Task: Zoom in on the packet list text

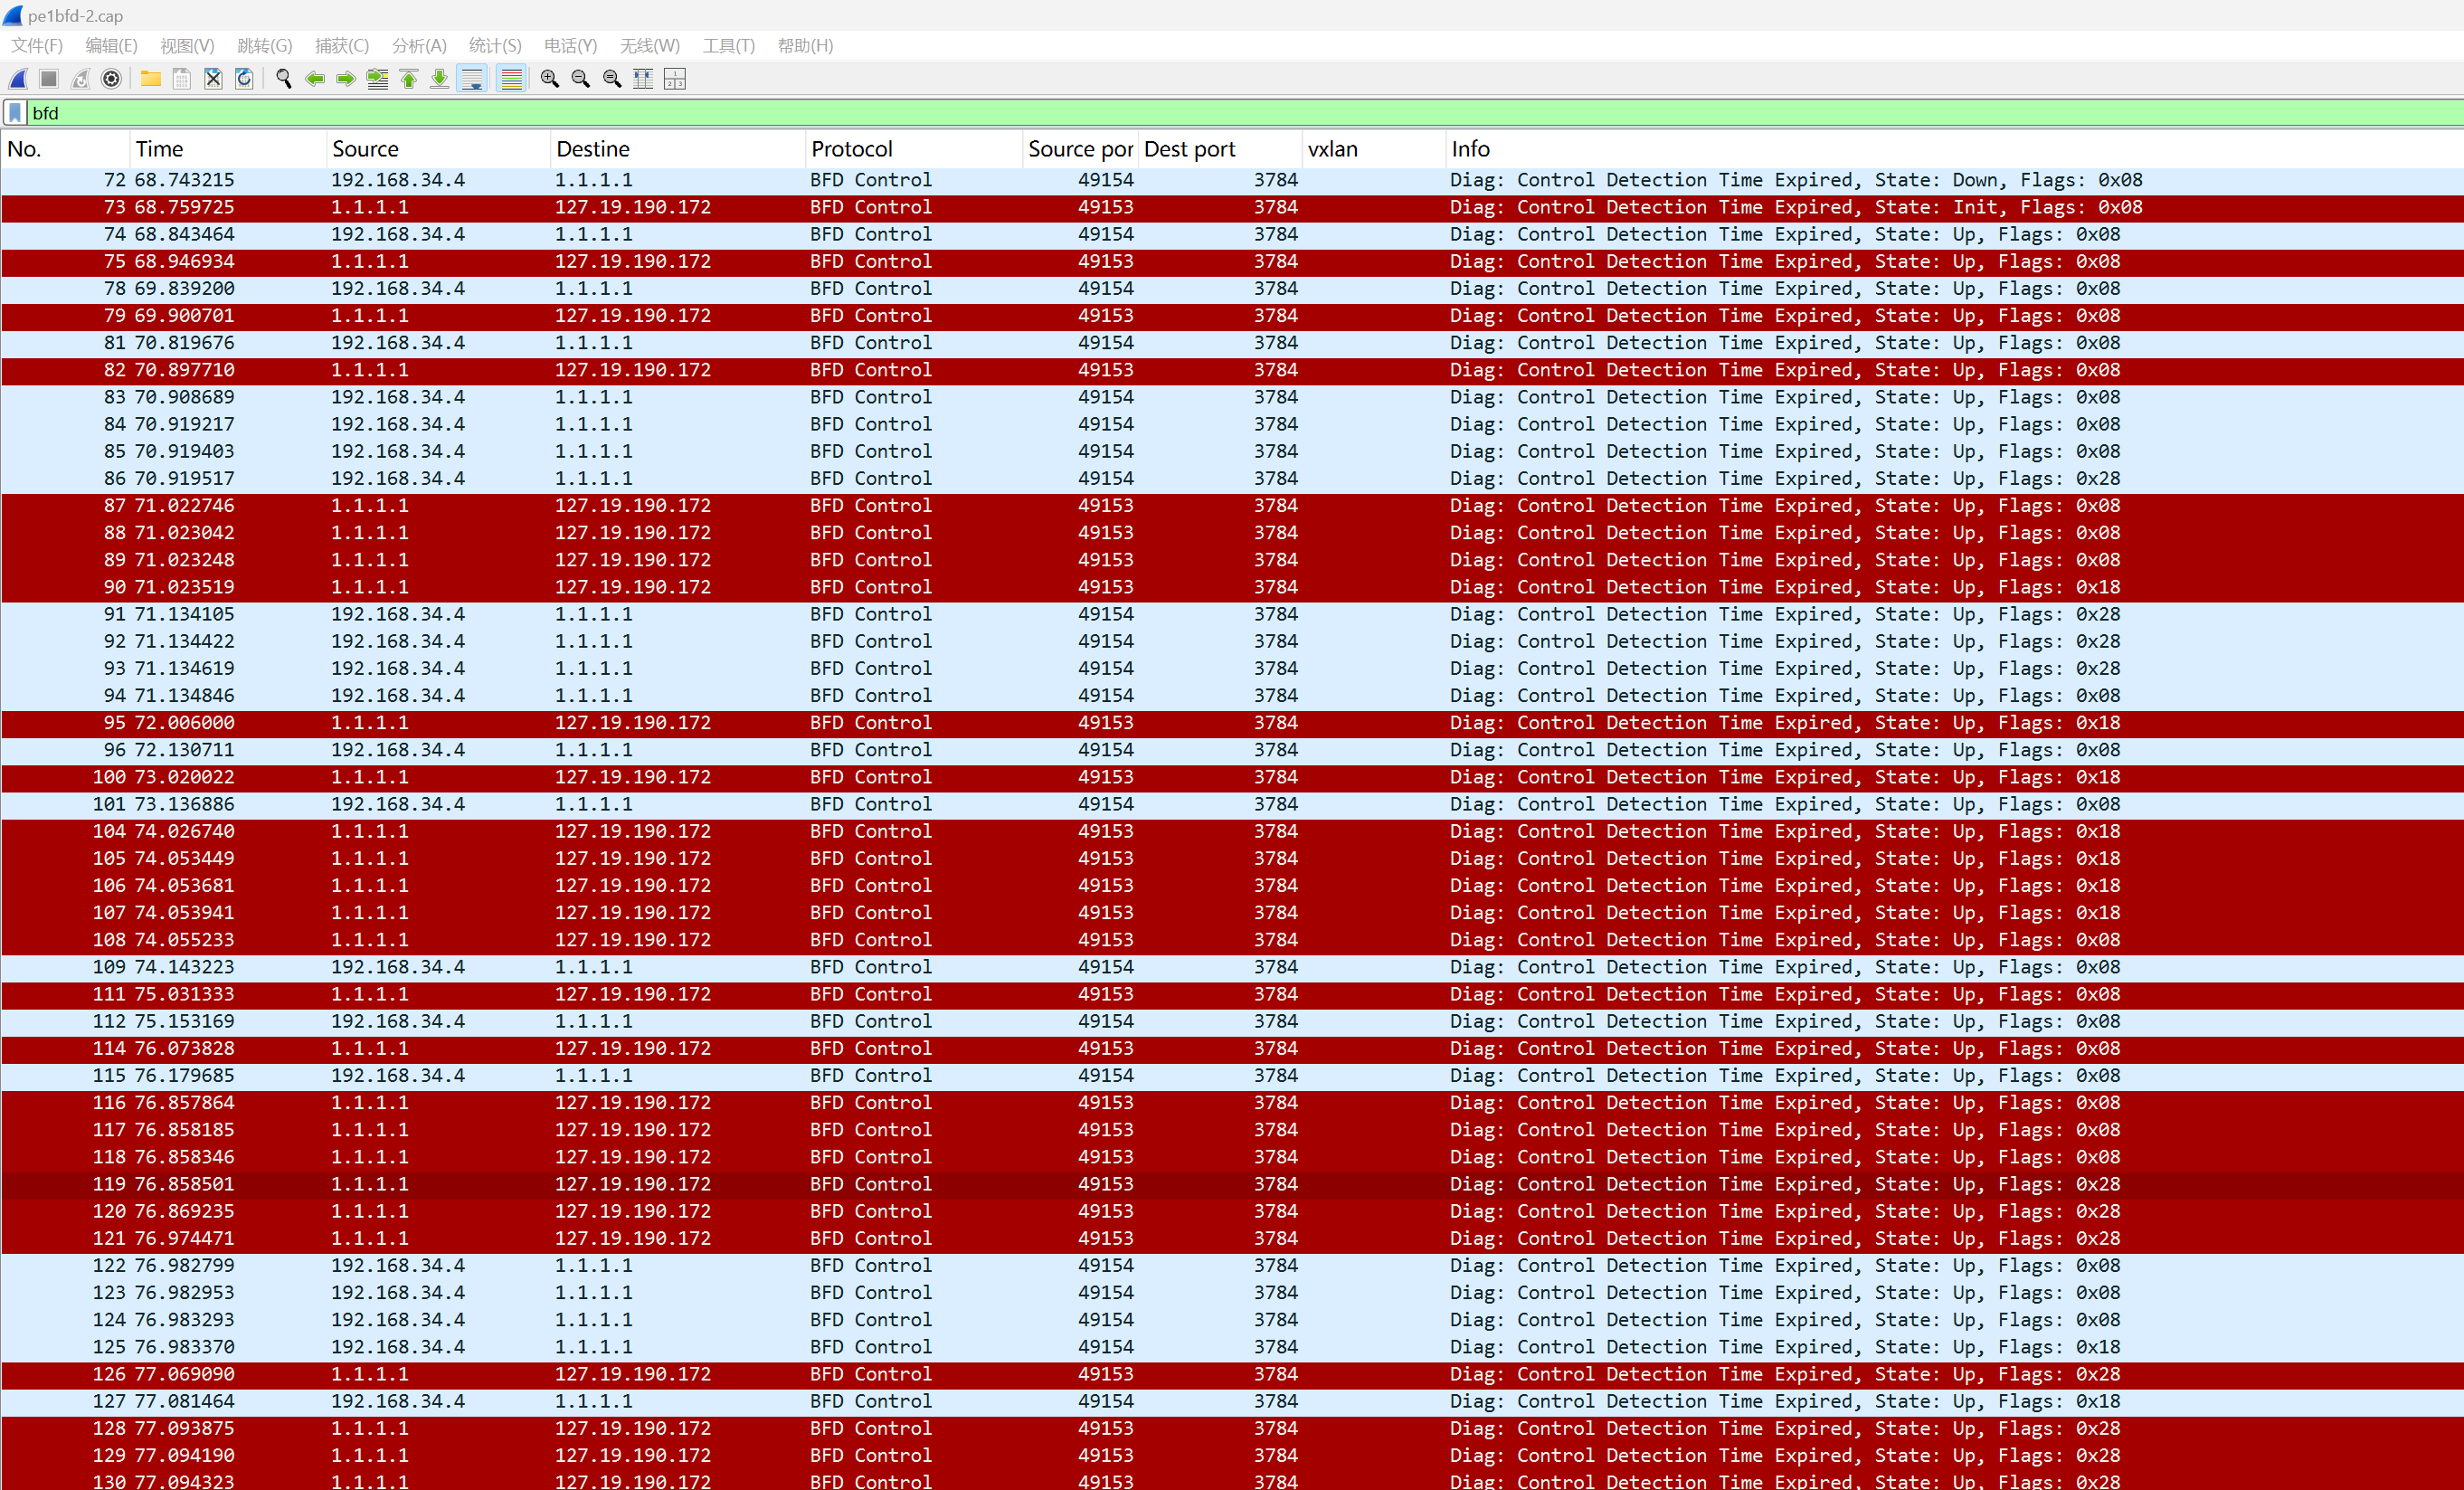Action: coord(549,79)
